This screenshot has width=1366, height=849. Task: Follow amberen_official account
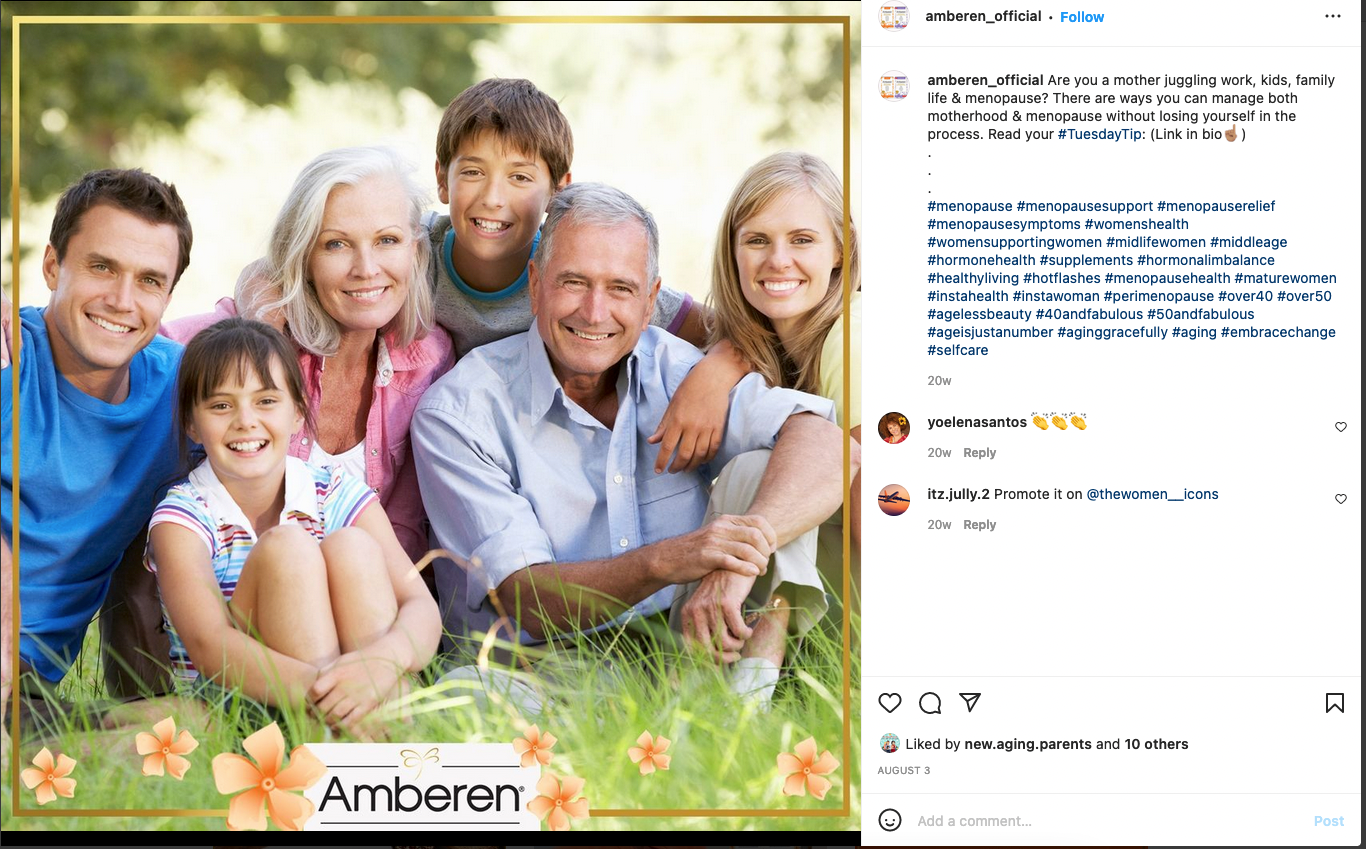coord(1082,17)
